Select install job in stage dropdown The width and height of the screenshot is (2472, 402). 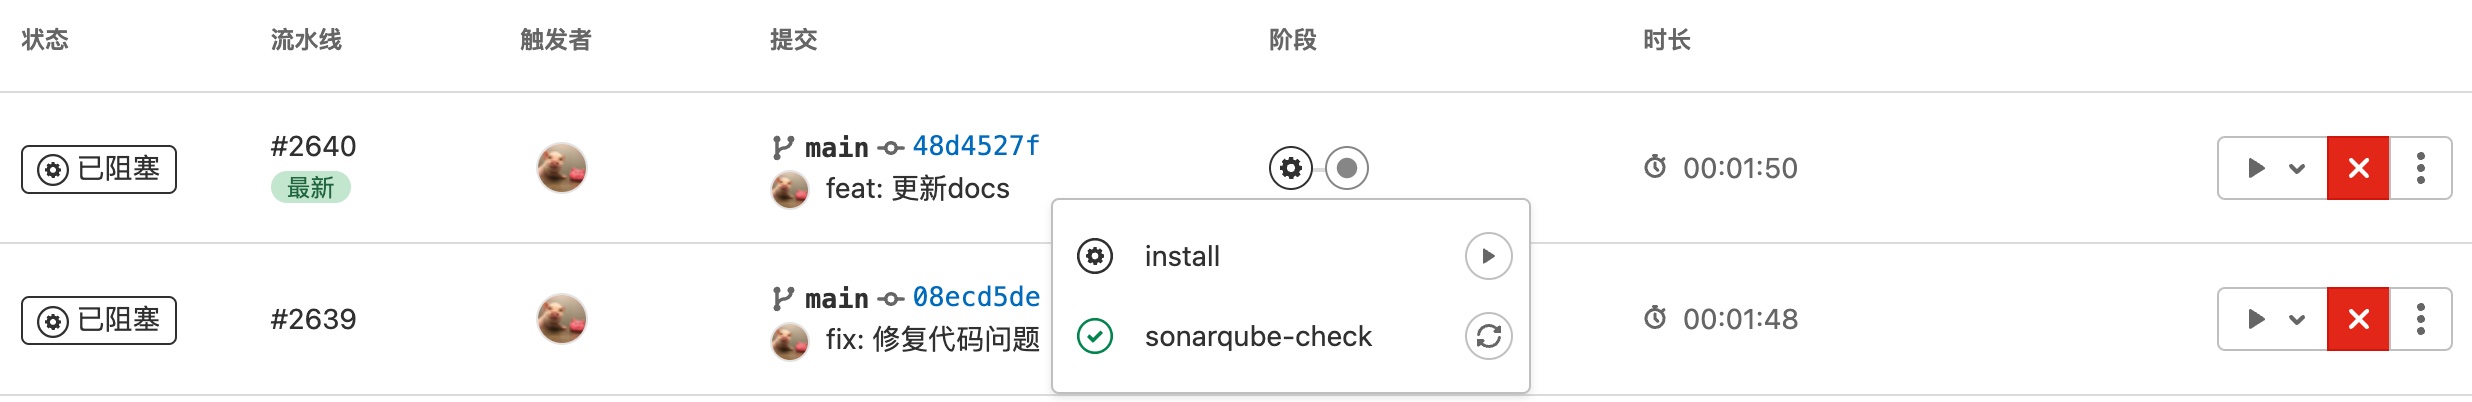(1182, 256)
